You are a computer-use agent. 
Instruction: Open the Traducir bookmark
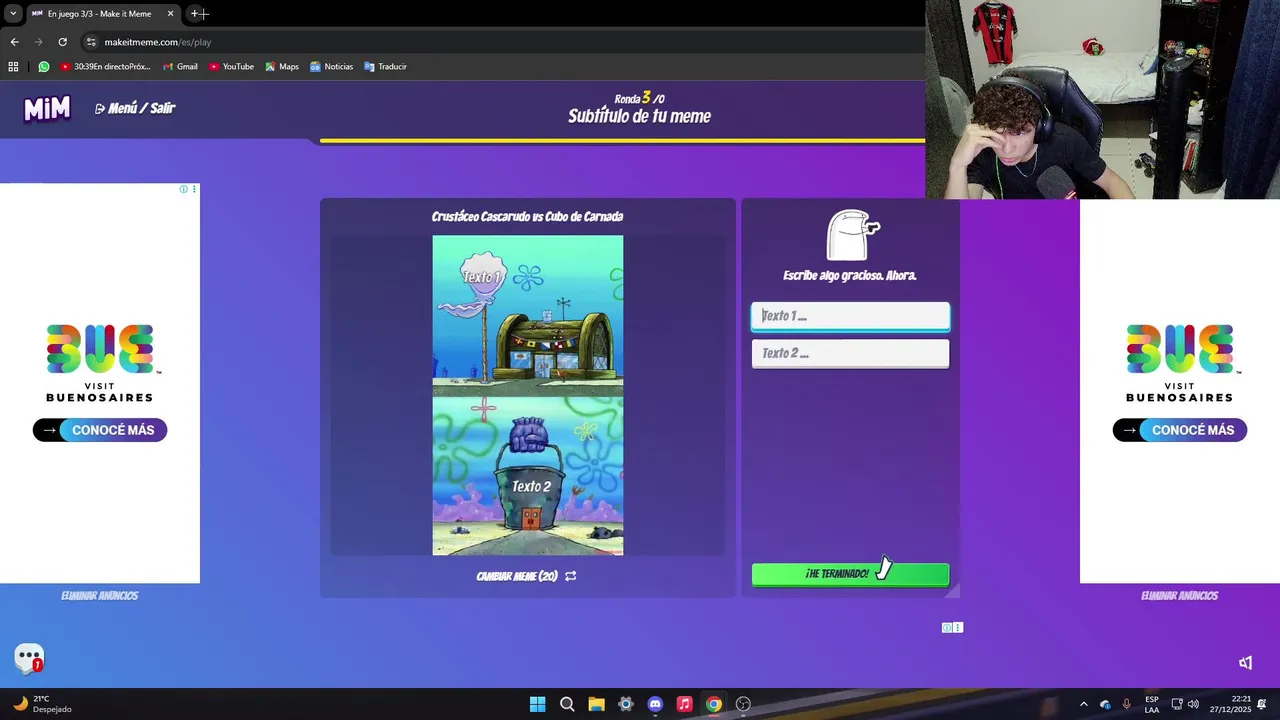click(385, 67)
